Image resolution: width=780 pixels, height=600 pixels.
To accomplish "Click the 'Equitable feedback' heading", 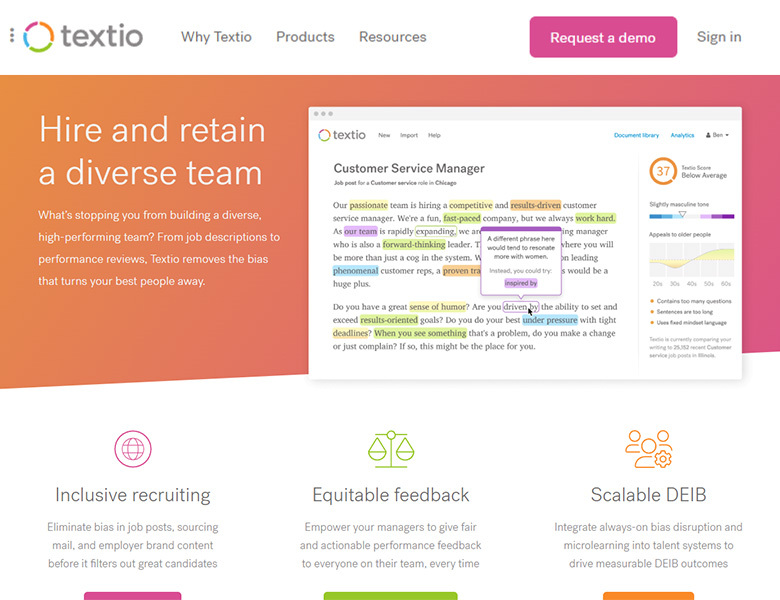I will [390, 495].
